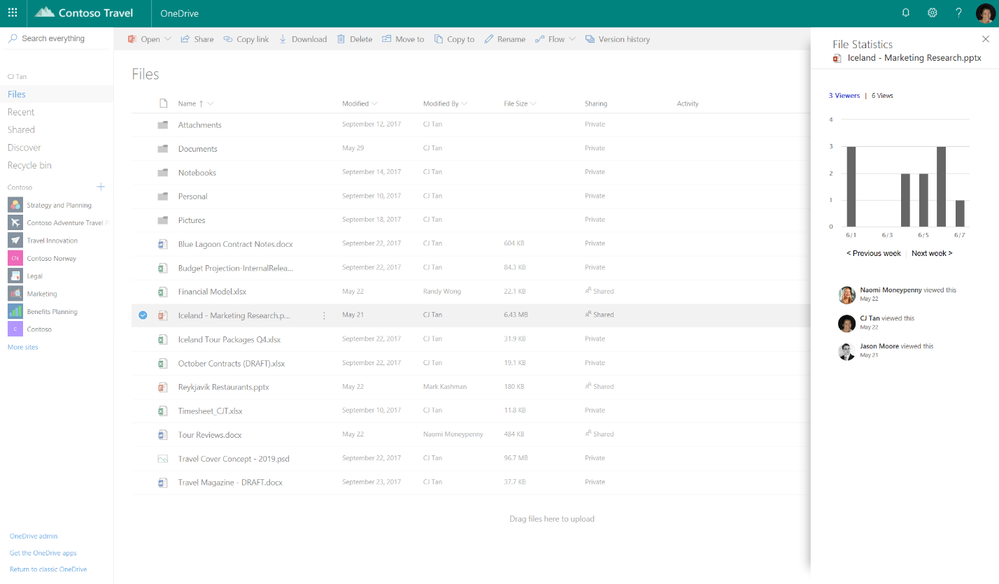This screenshot has height=584, width=999.
Task: Click Return to classic OneDrive link
Action: coord(48,569)
